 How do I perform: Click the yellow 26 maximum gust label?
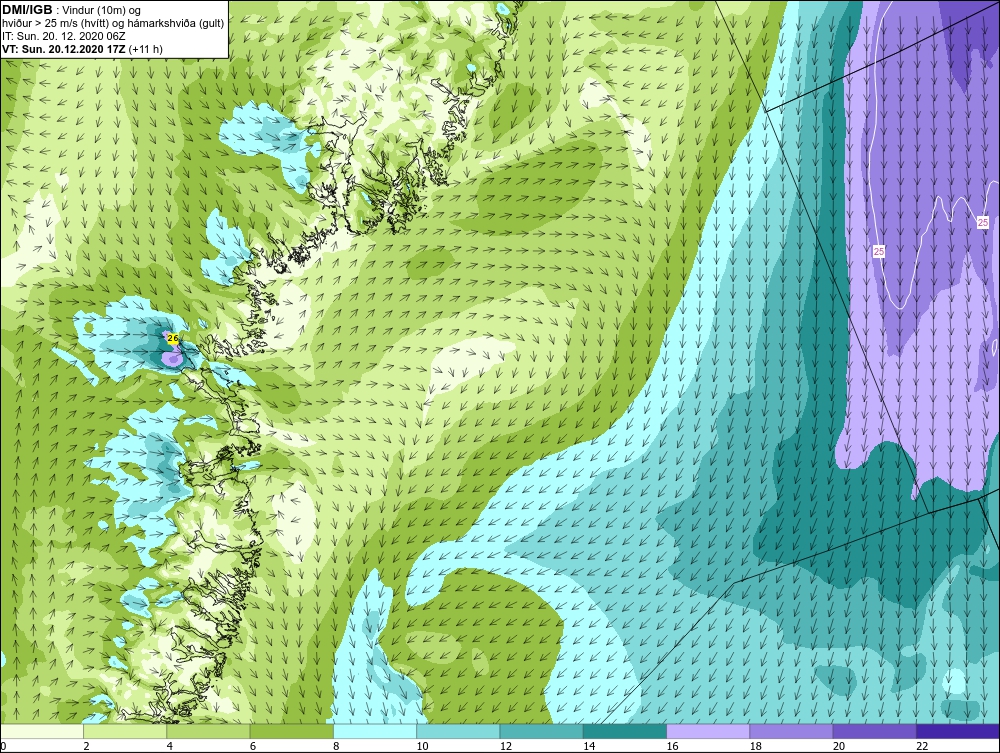pyautogui.click(x=172, y=339)
